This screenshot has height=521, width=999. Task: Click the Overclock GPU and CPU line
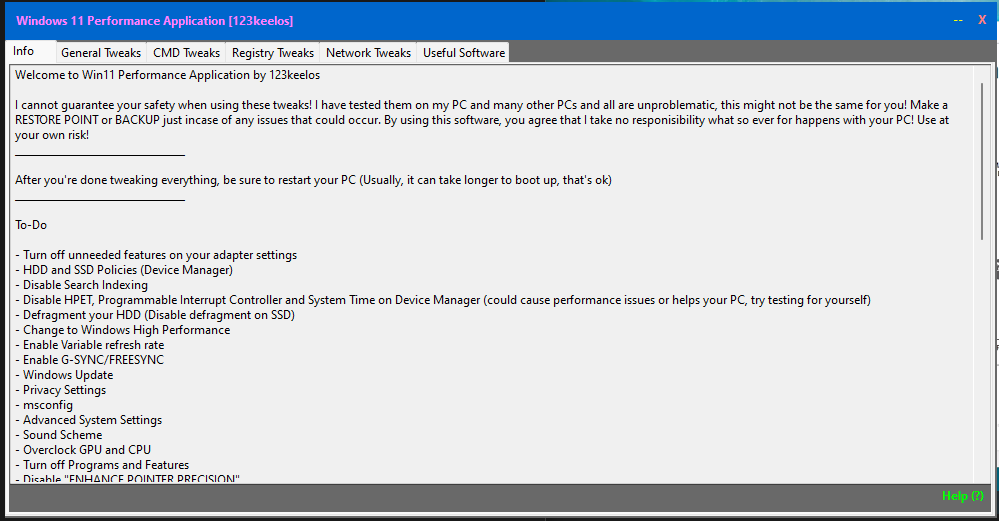[83, 450]
